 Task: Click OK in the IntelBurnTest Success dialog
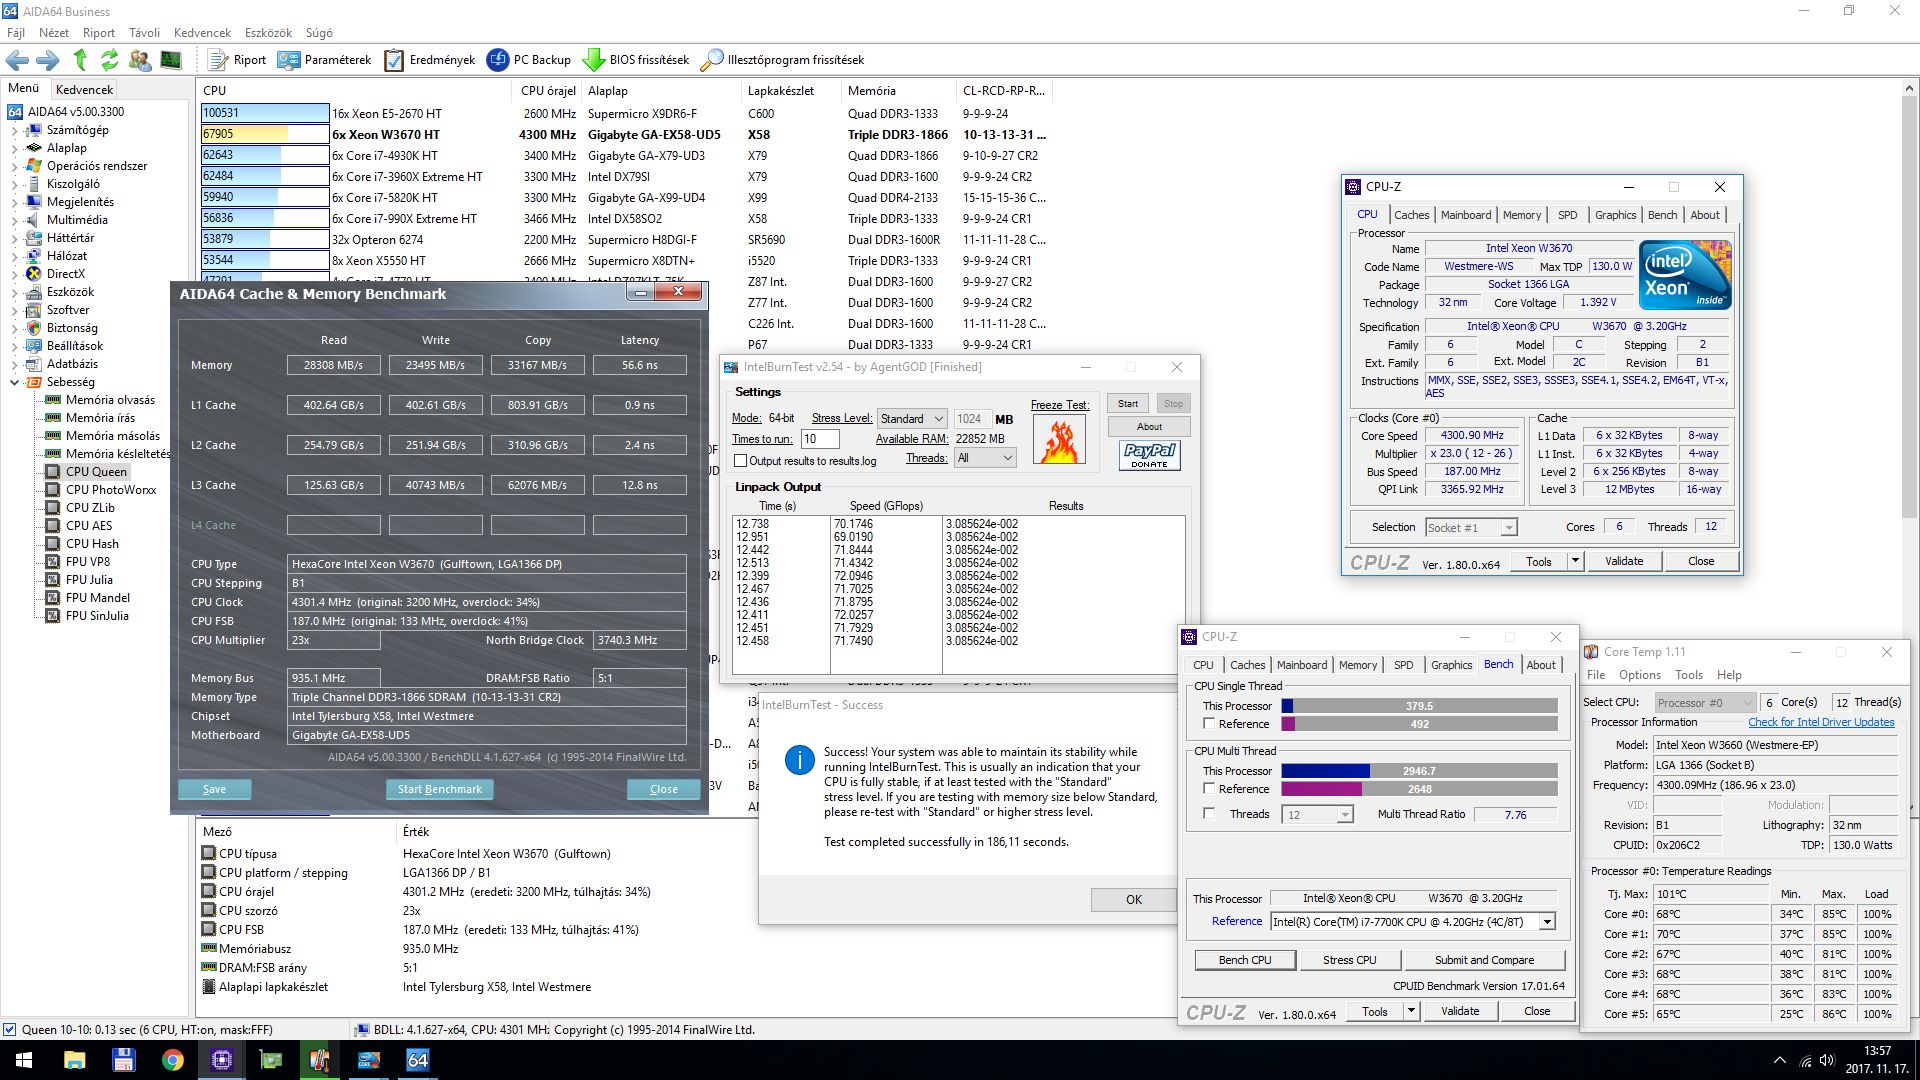[x=1133, y=899]
